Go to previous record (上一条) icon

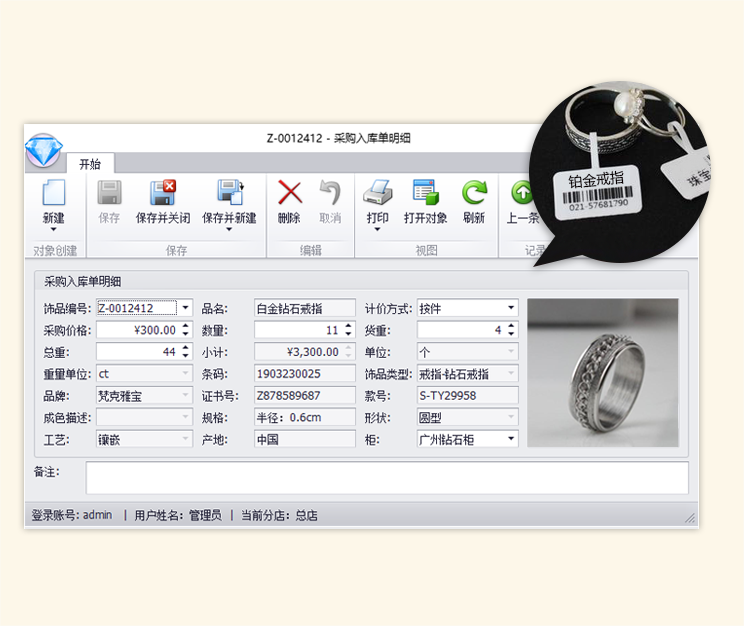click(522, 194)
